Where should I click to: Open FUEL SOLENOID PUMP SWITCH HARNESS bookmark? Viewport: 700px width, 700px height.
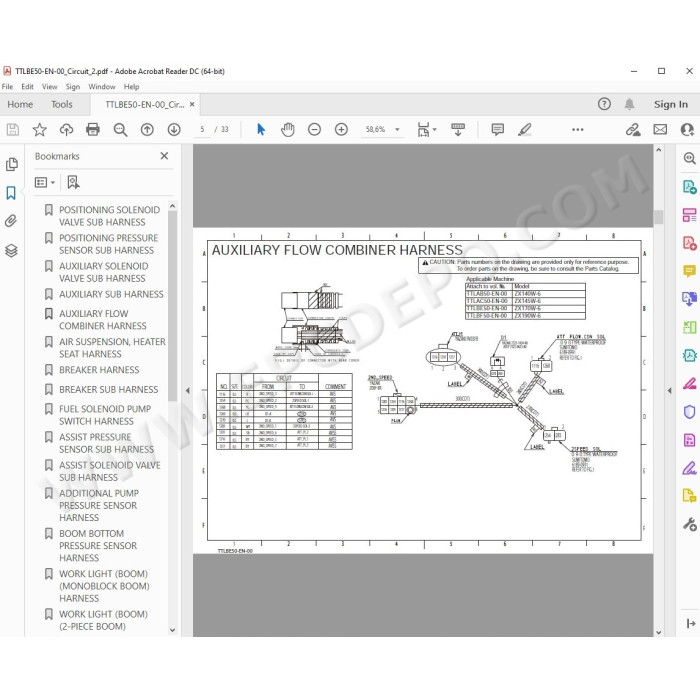click(x=105, y=415)
